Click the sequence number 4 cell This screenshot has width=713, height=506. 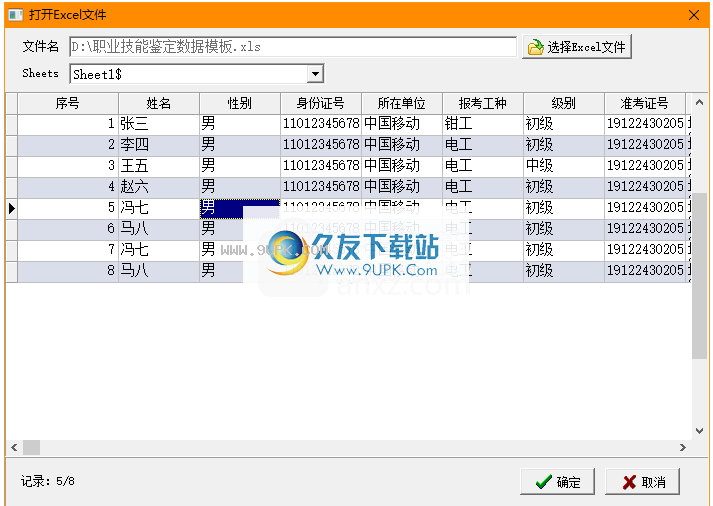[x=68, y=187]
